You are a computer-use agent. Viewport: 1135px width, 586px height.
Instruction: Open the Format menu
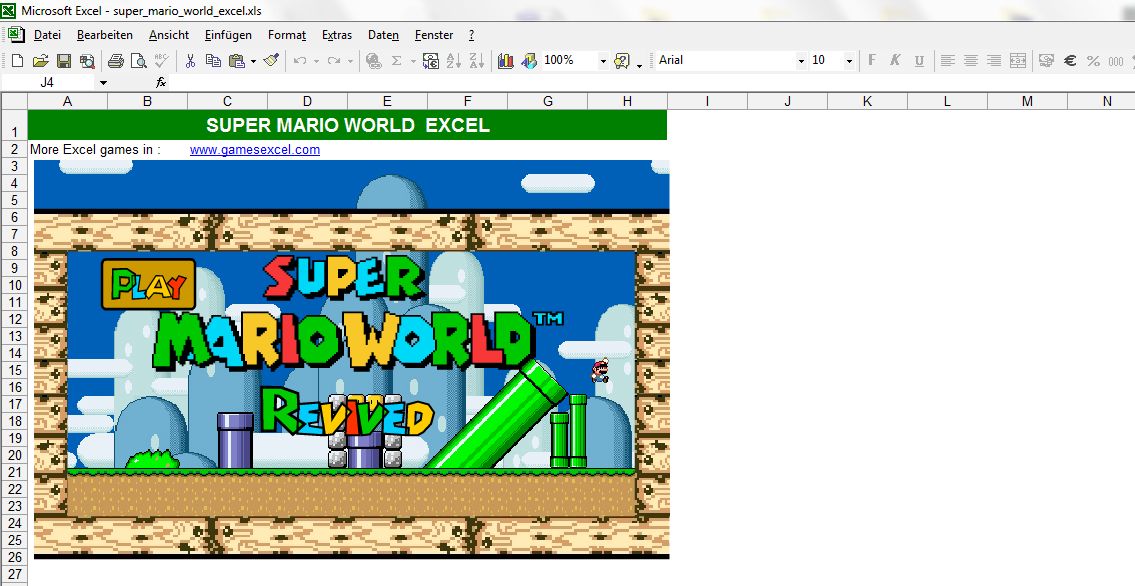click(287, 35)
